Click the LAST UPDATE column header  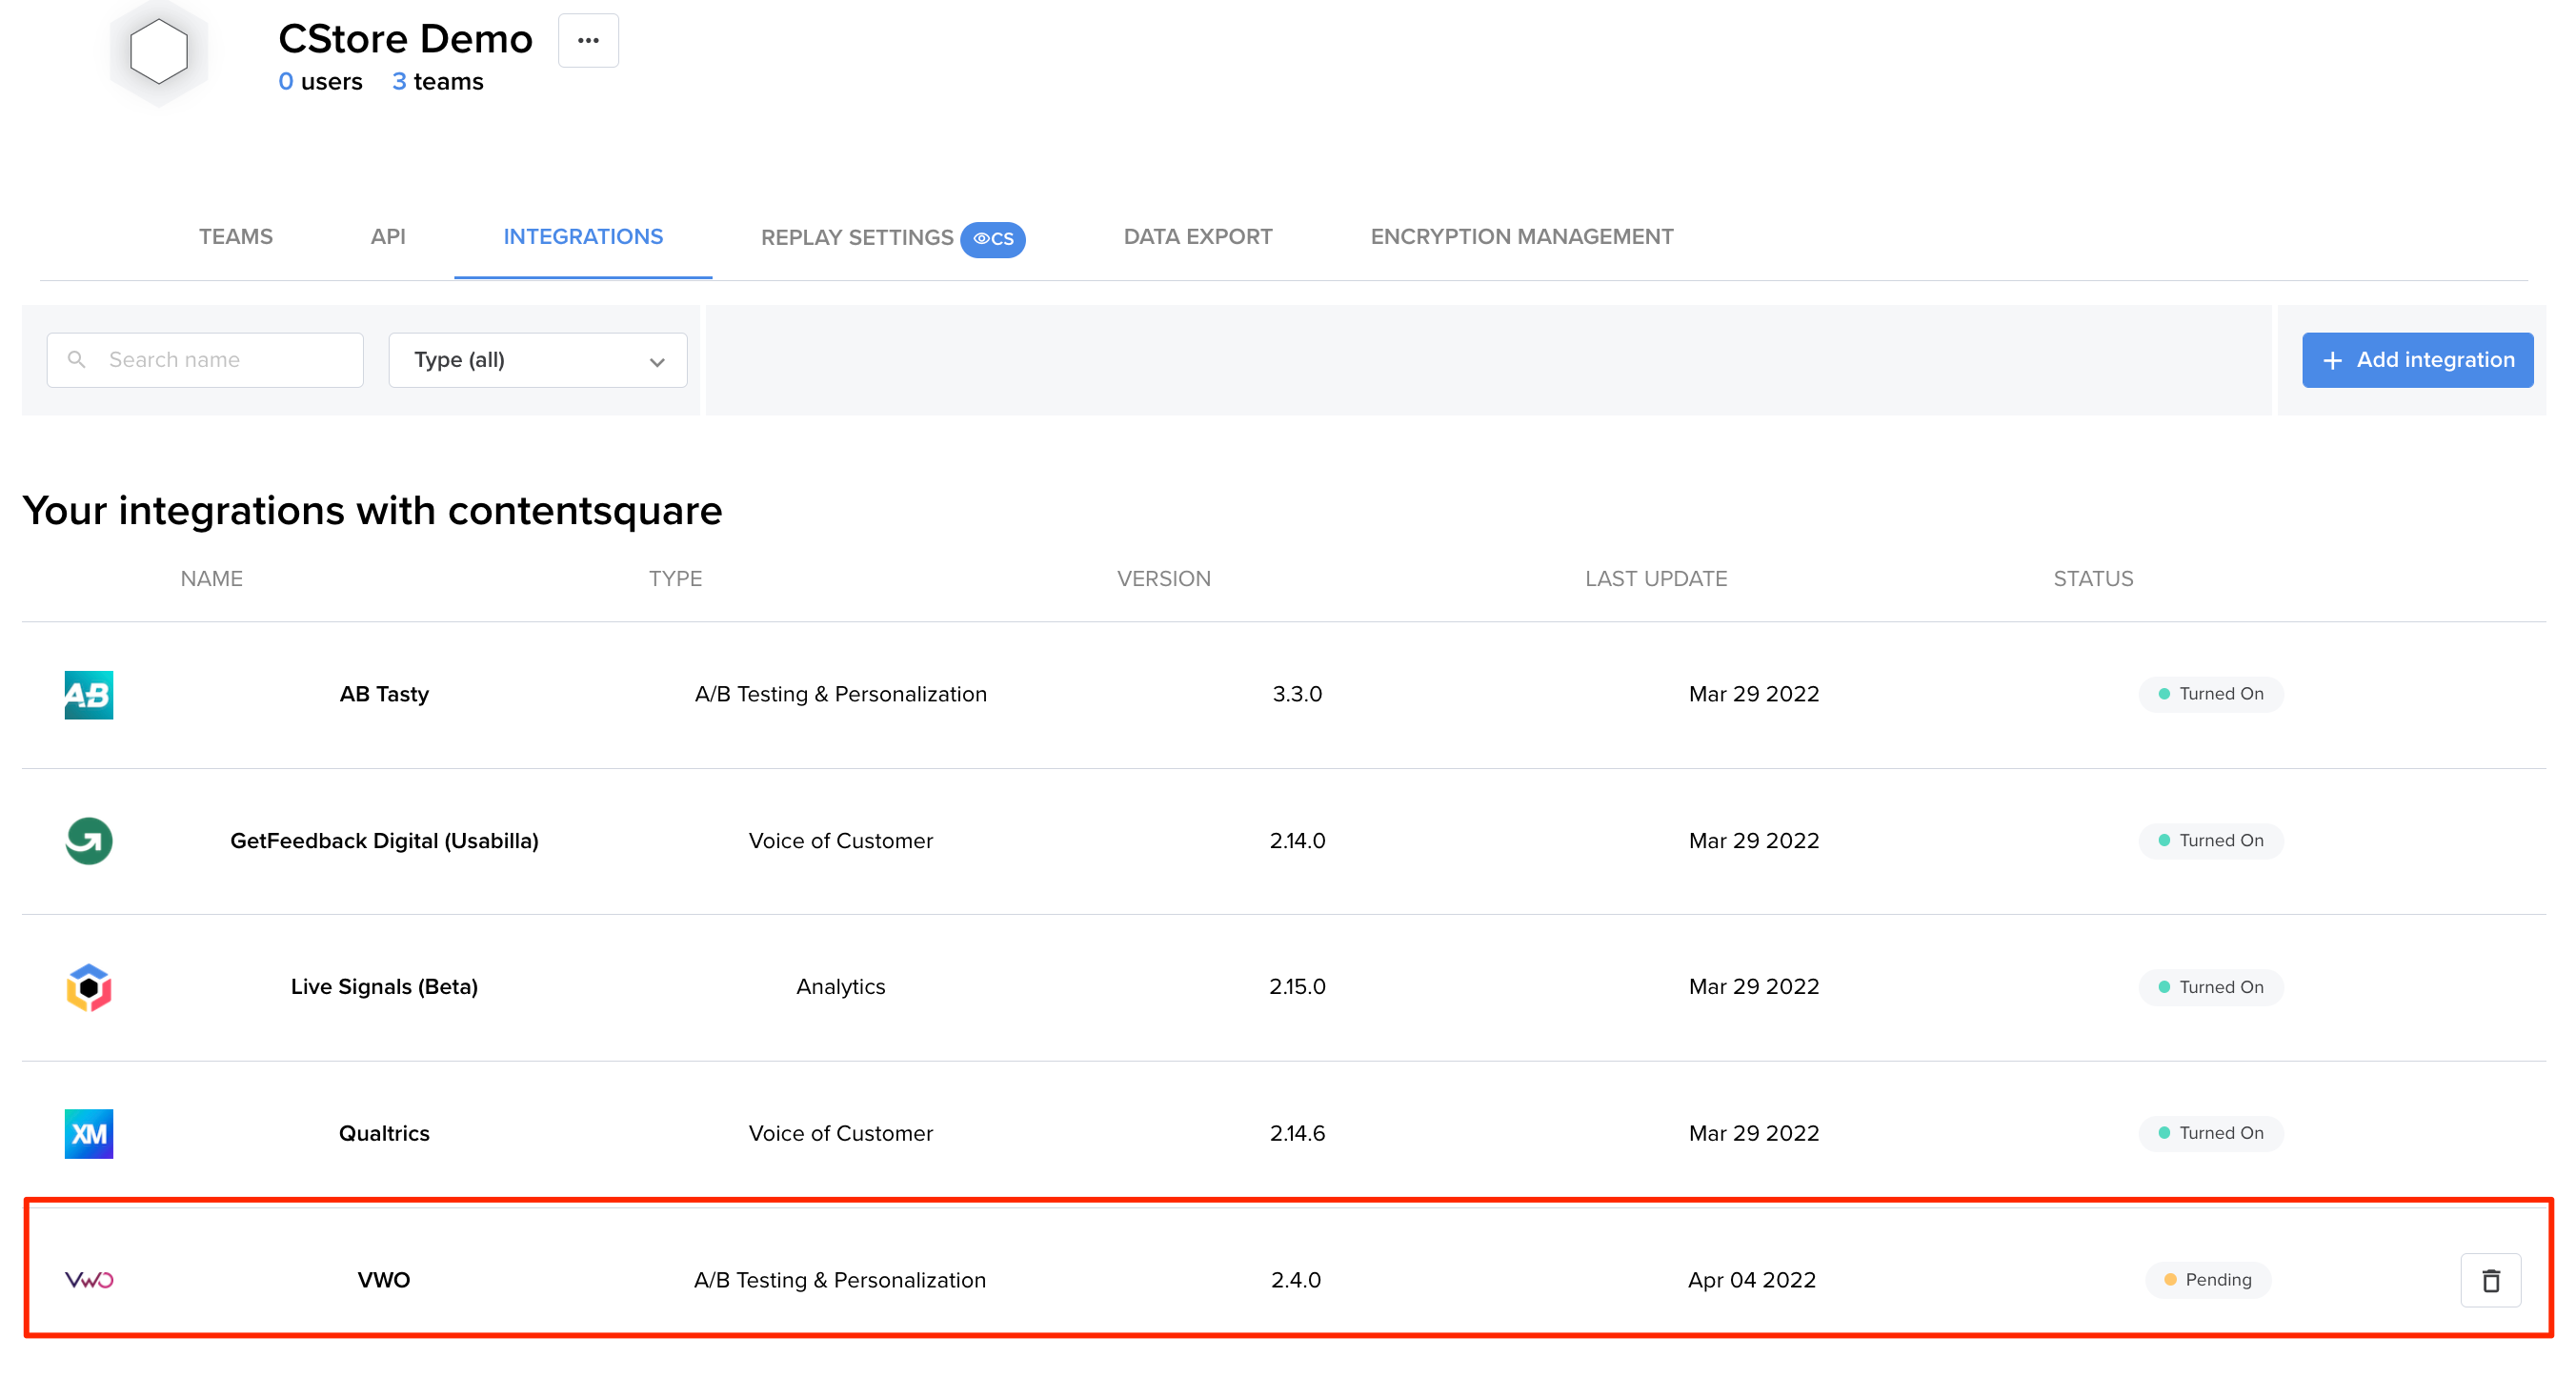pos(1656,579)
